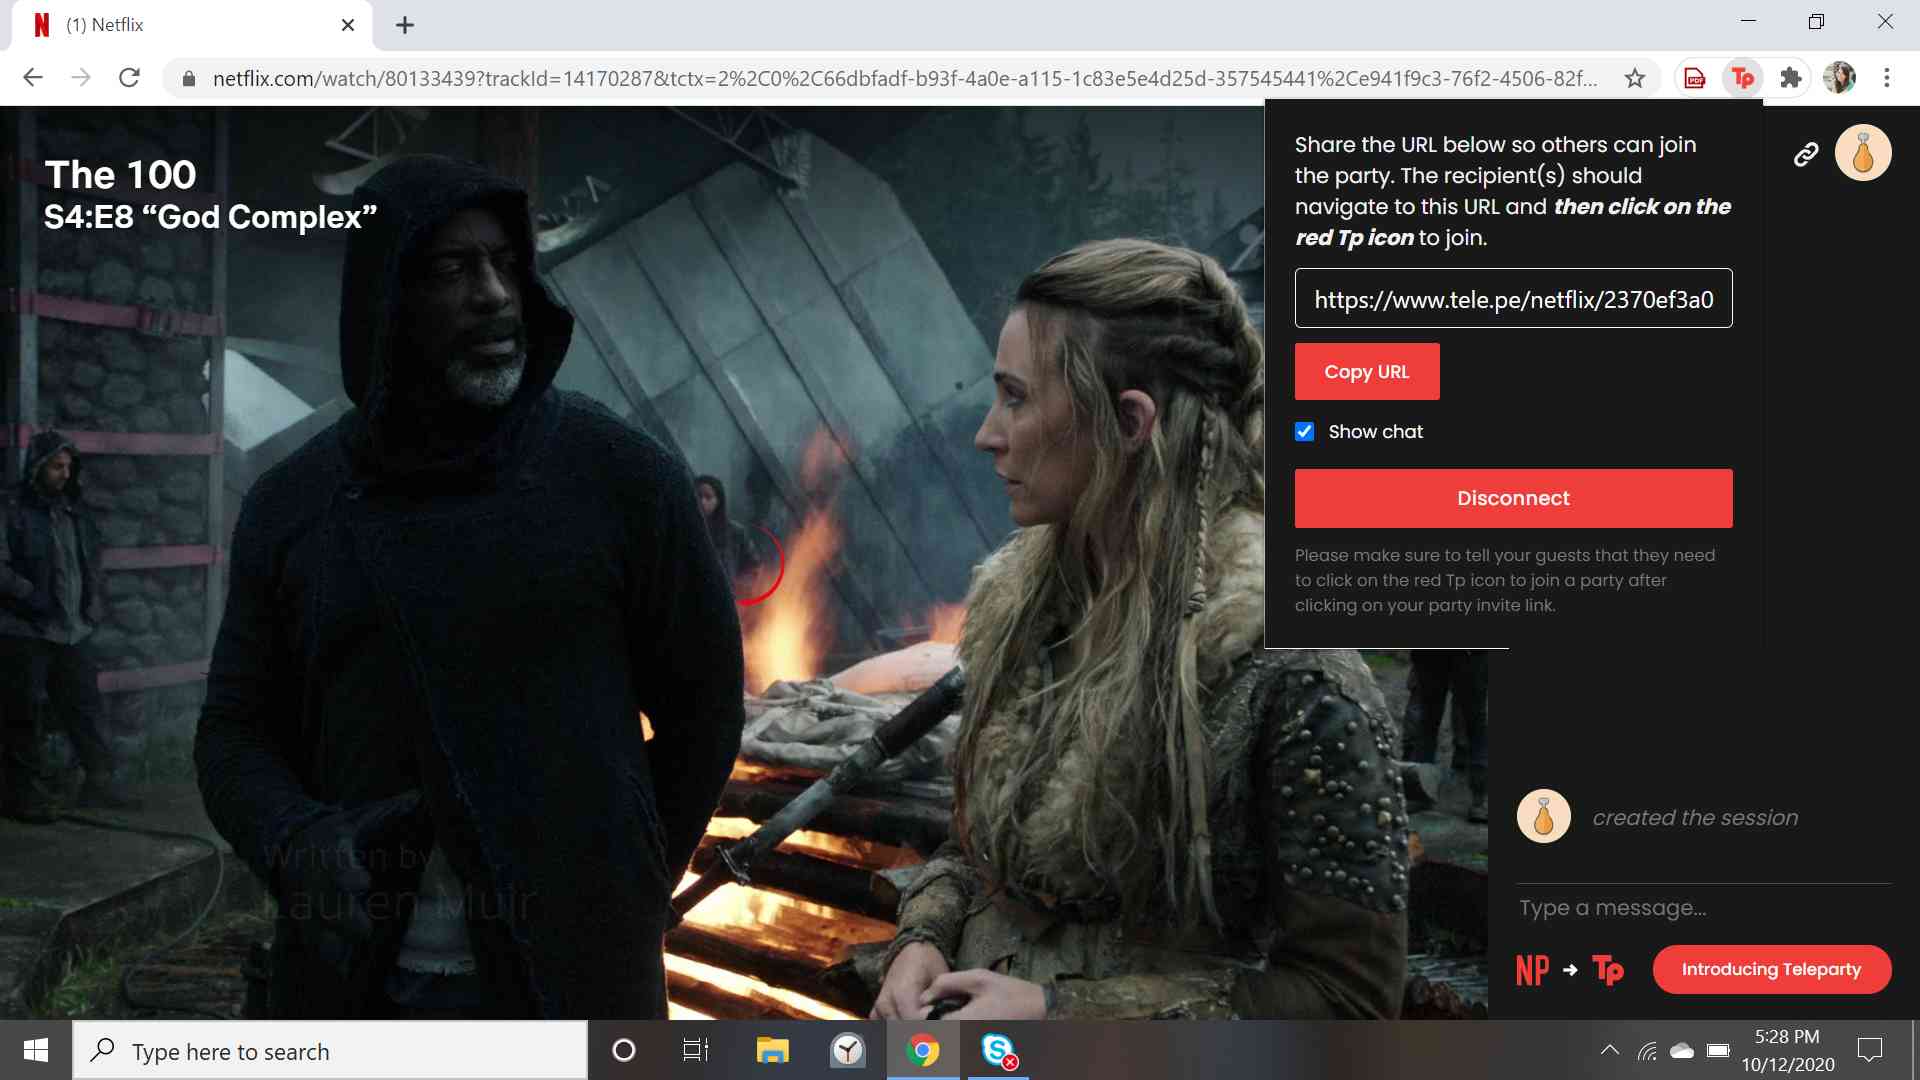Reload the Netflix page
The width and height of the screenshot is (1920, 1080).
click(129, 78)
